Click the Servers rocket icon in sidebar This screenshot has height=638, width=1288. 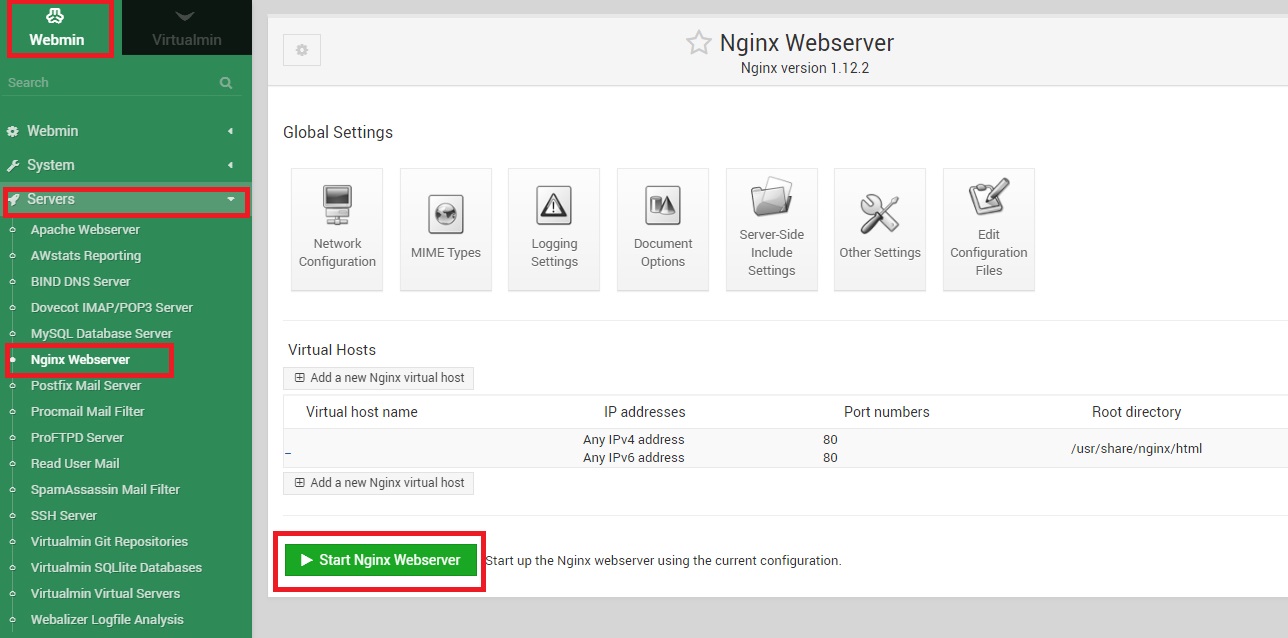tap(14, 199)
